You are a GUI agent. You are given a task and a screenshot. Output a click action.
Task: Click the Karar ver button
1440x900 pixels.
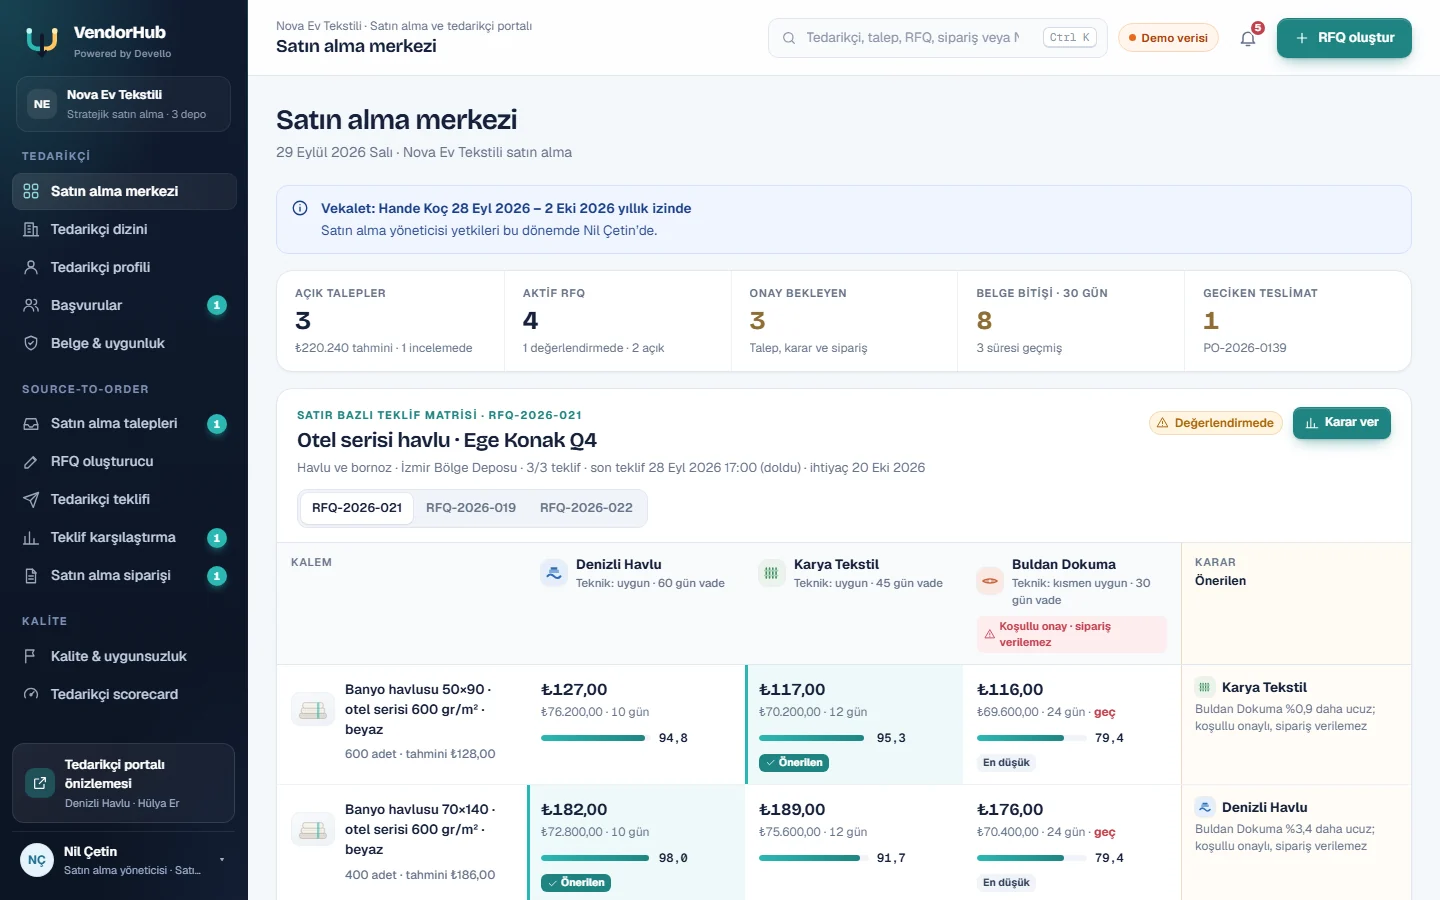click(x=1342, y=423)
